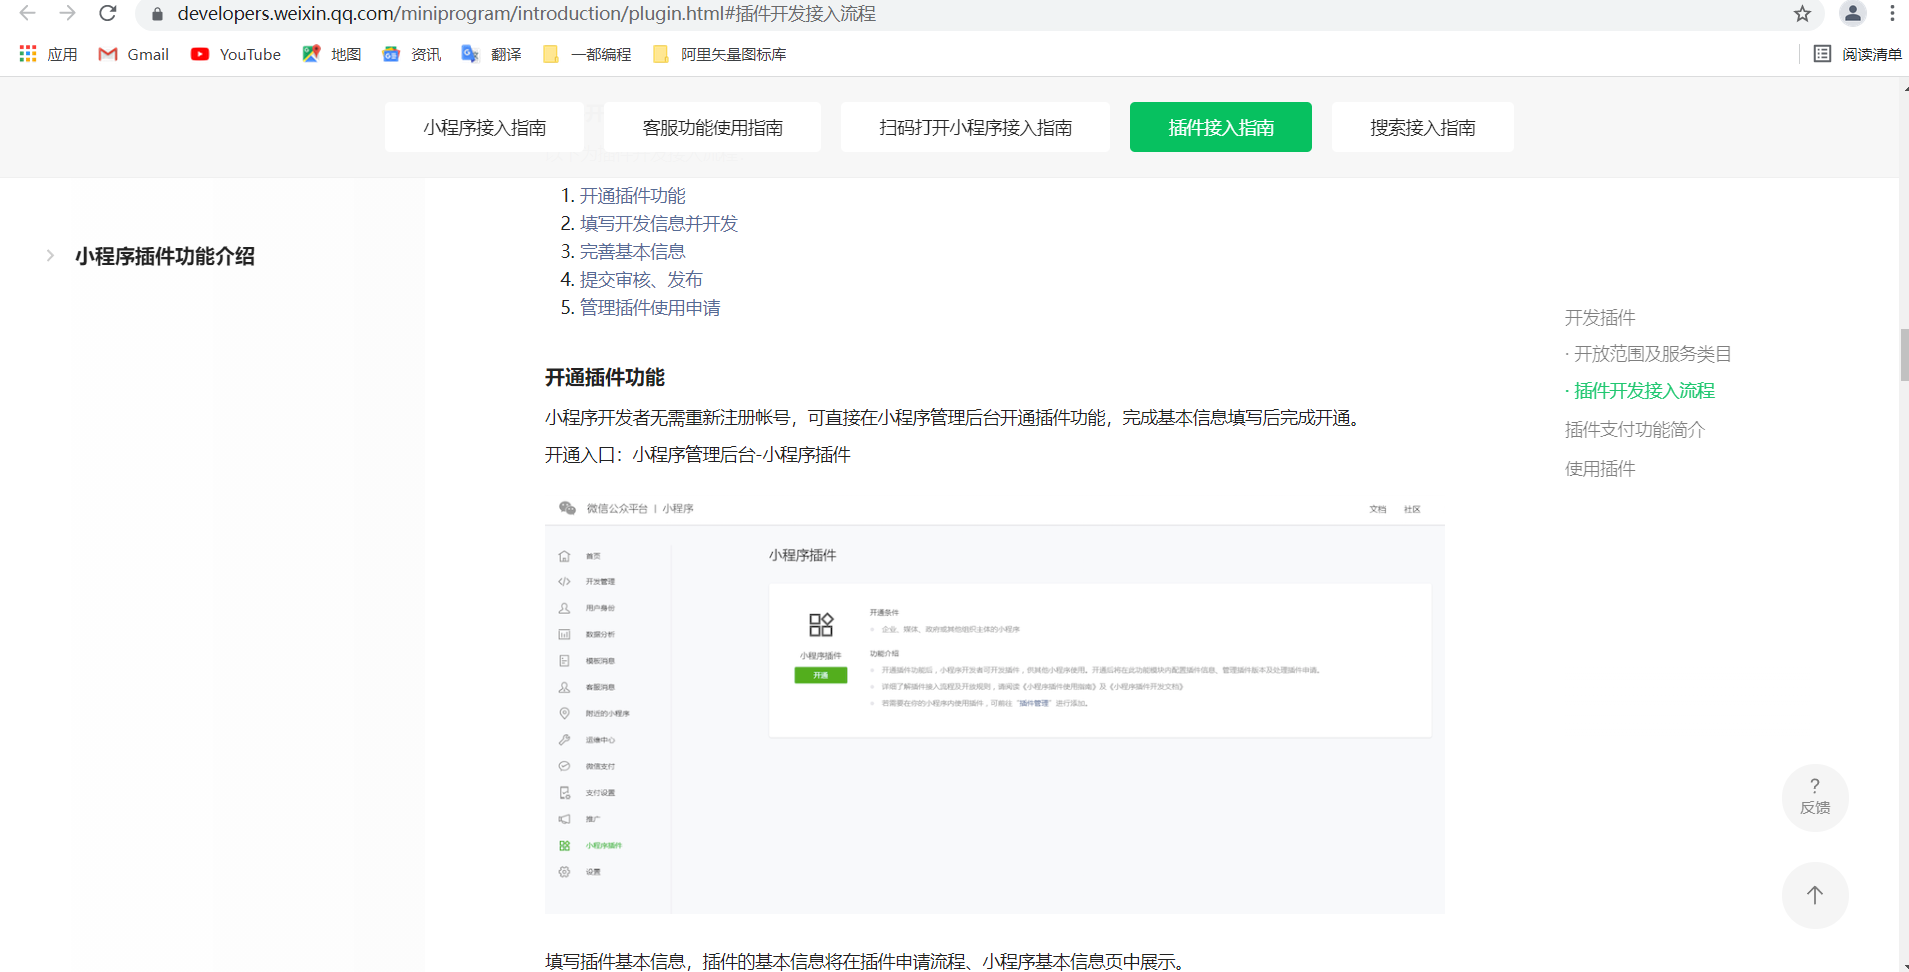Image resolution: width=1909 pixels, height=972 pixels.
Task: Open the 地图 bookmark
Action: click(x=332, y=54)
